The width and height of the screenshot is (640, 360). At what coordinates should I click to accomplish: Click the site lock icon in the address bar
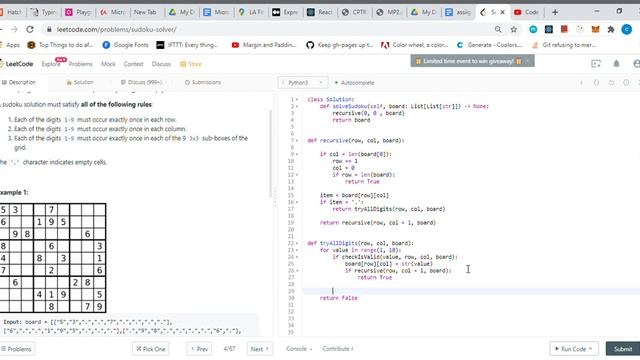click(x=49, y=29)
